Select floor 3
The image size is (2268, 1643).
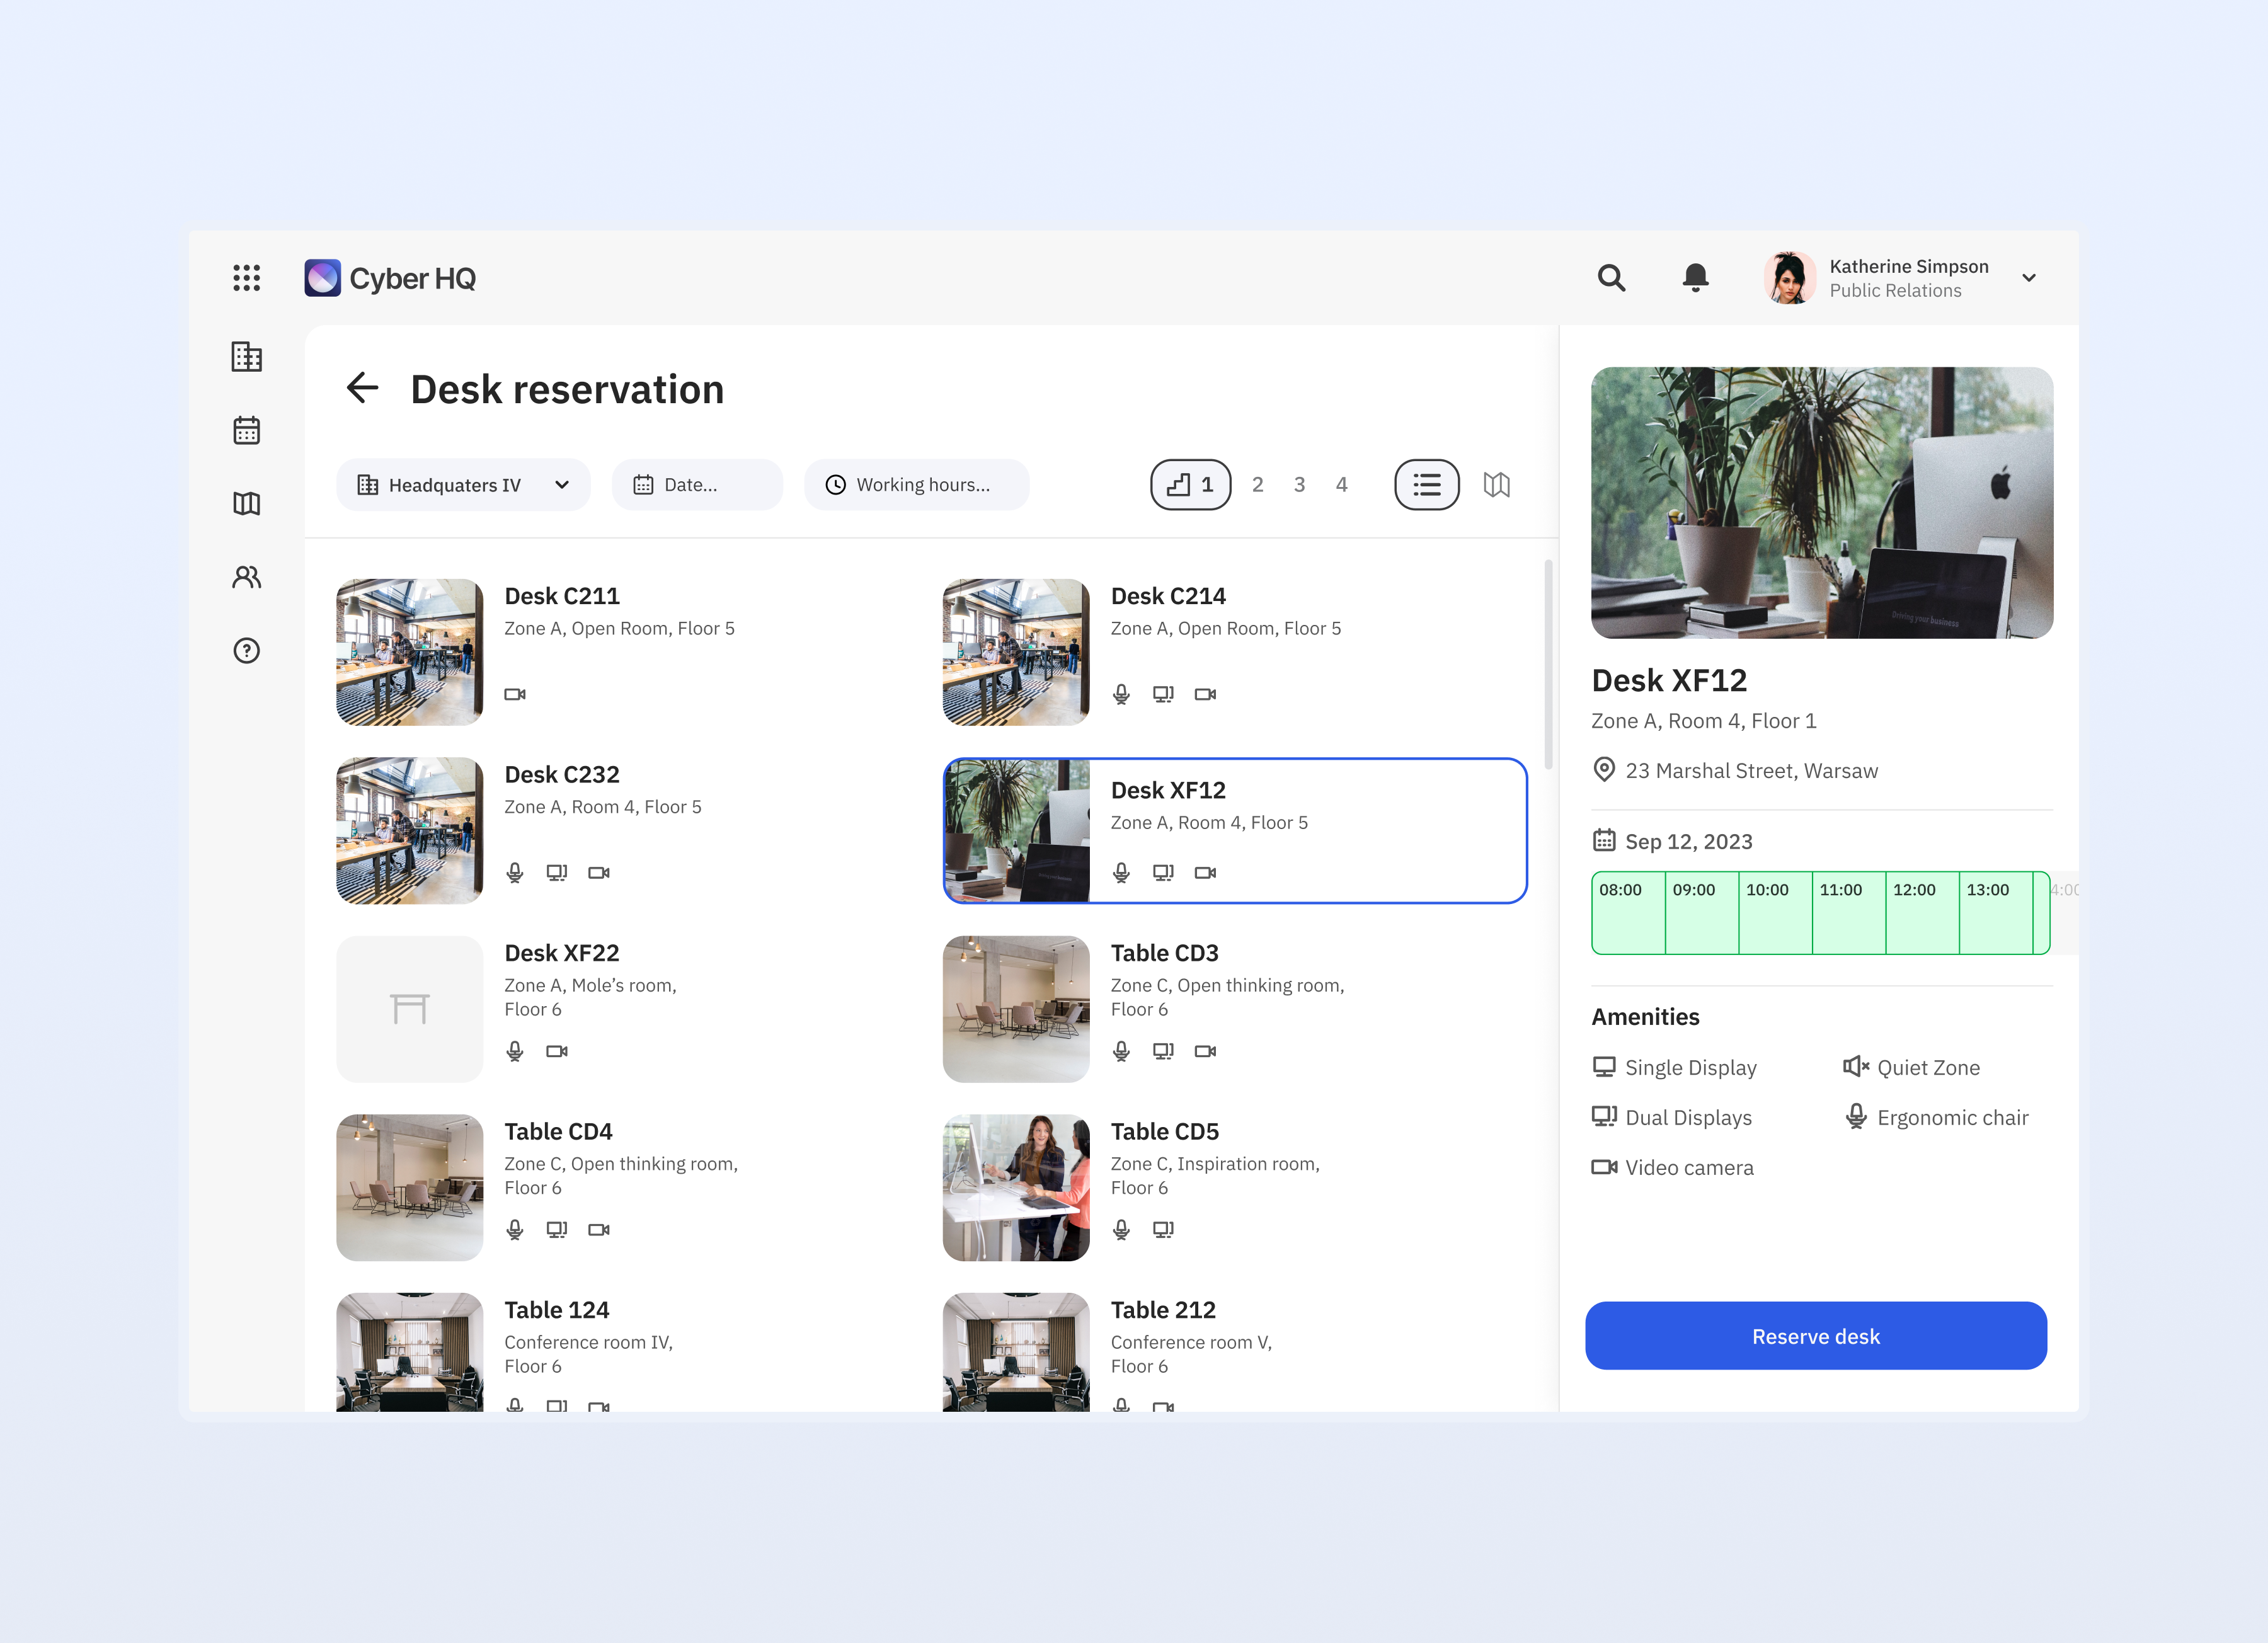1299,485
